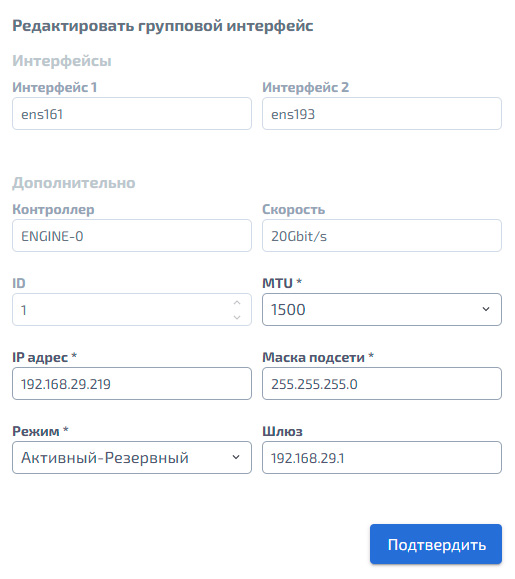Click the IP адрес * label
The width and height of the screenshot is (515, 579).
click(x=44, y=357)
